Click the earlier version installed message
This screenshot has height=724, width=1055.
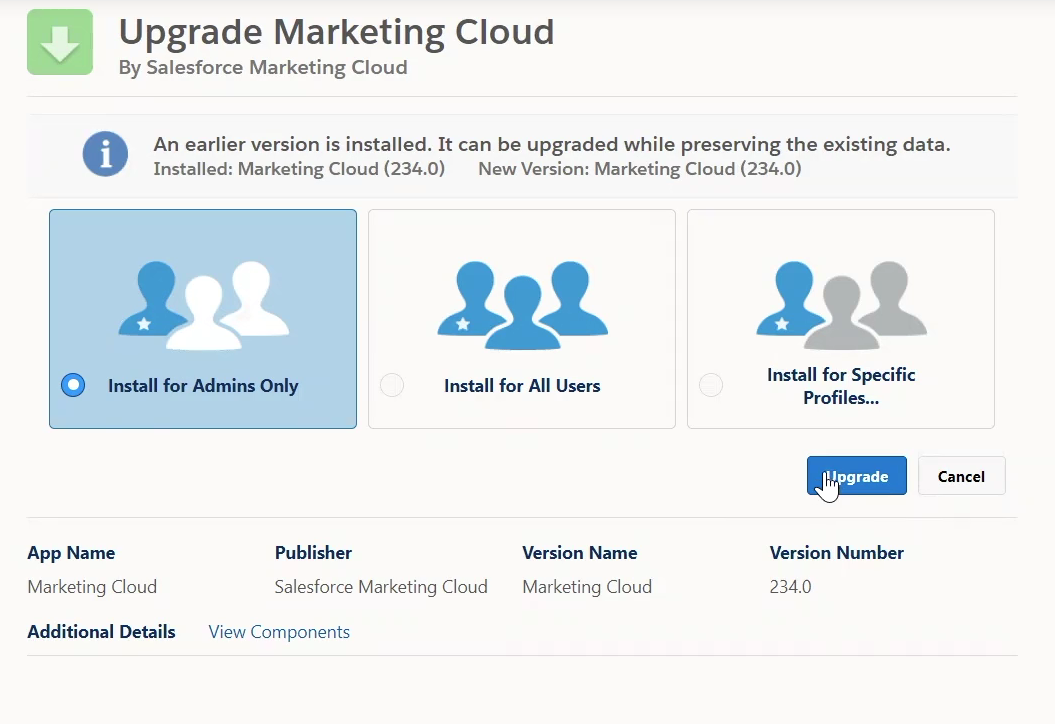[x=552, y=144]
